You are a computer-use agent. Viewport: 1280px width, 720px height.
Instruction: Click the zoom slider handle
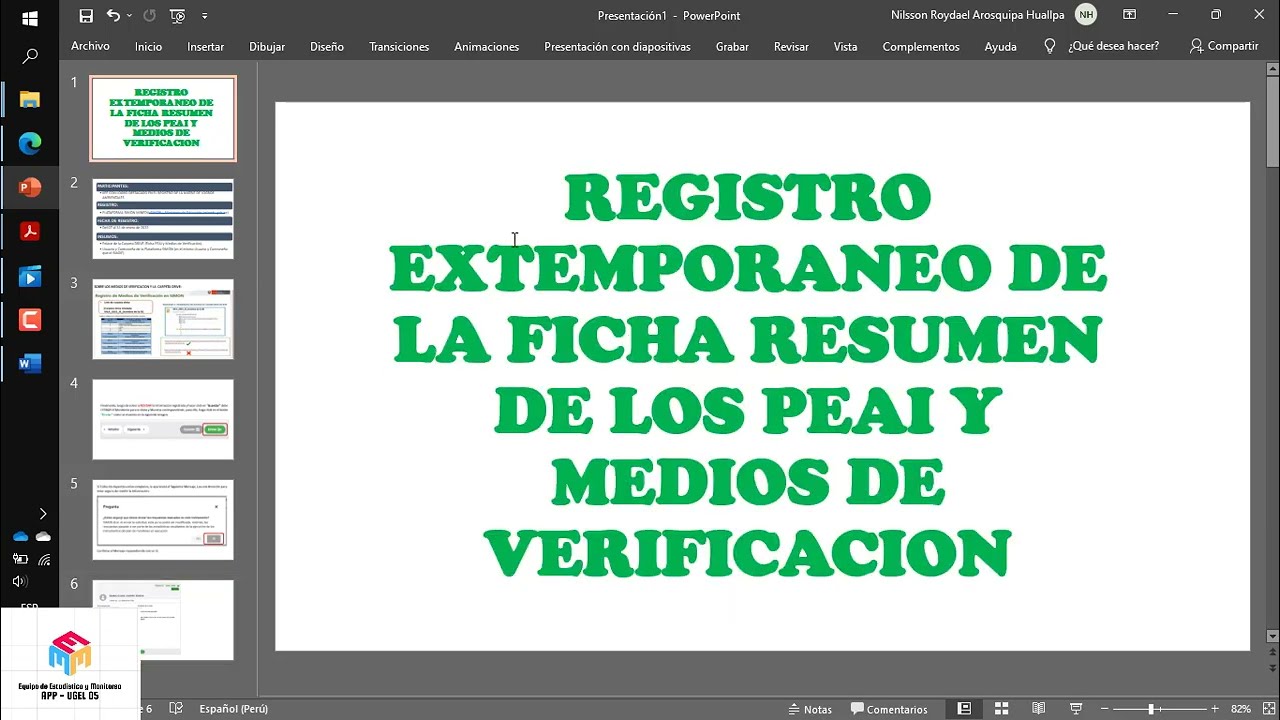1152,709
